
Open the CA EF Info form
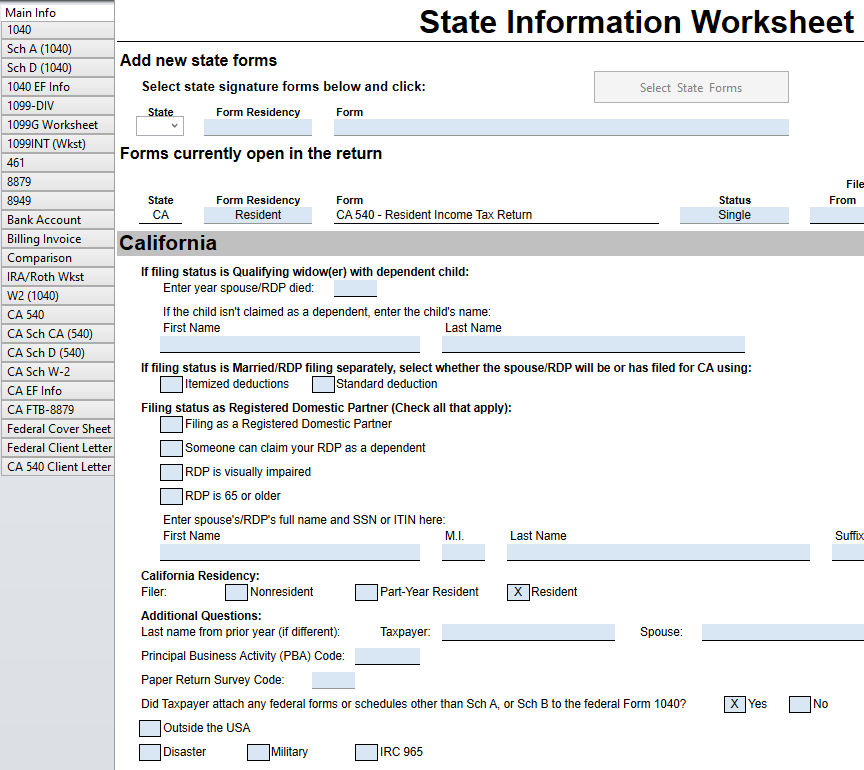57,391
